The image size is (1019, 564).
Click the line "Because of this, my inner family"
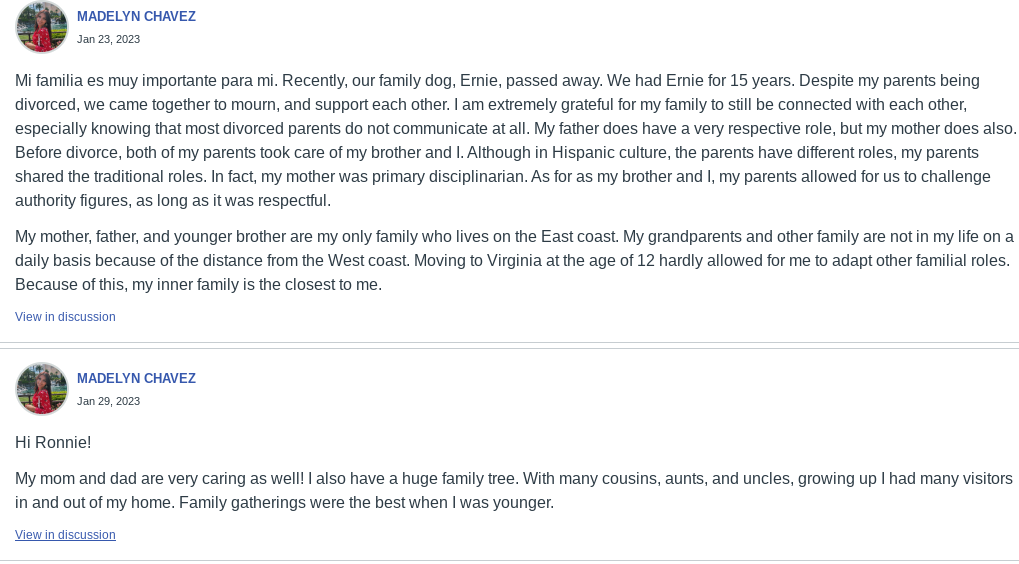click(x=199, y=285)
